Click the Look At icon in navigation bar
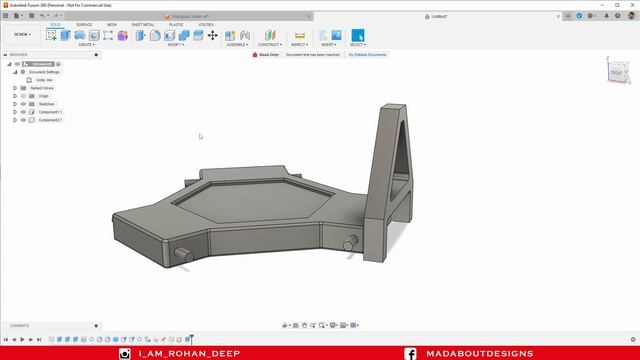The height and width of the screenshot is (360, 640). (296, 325)
